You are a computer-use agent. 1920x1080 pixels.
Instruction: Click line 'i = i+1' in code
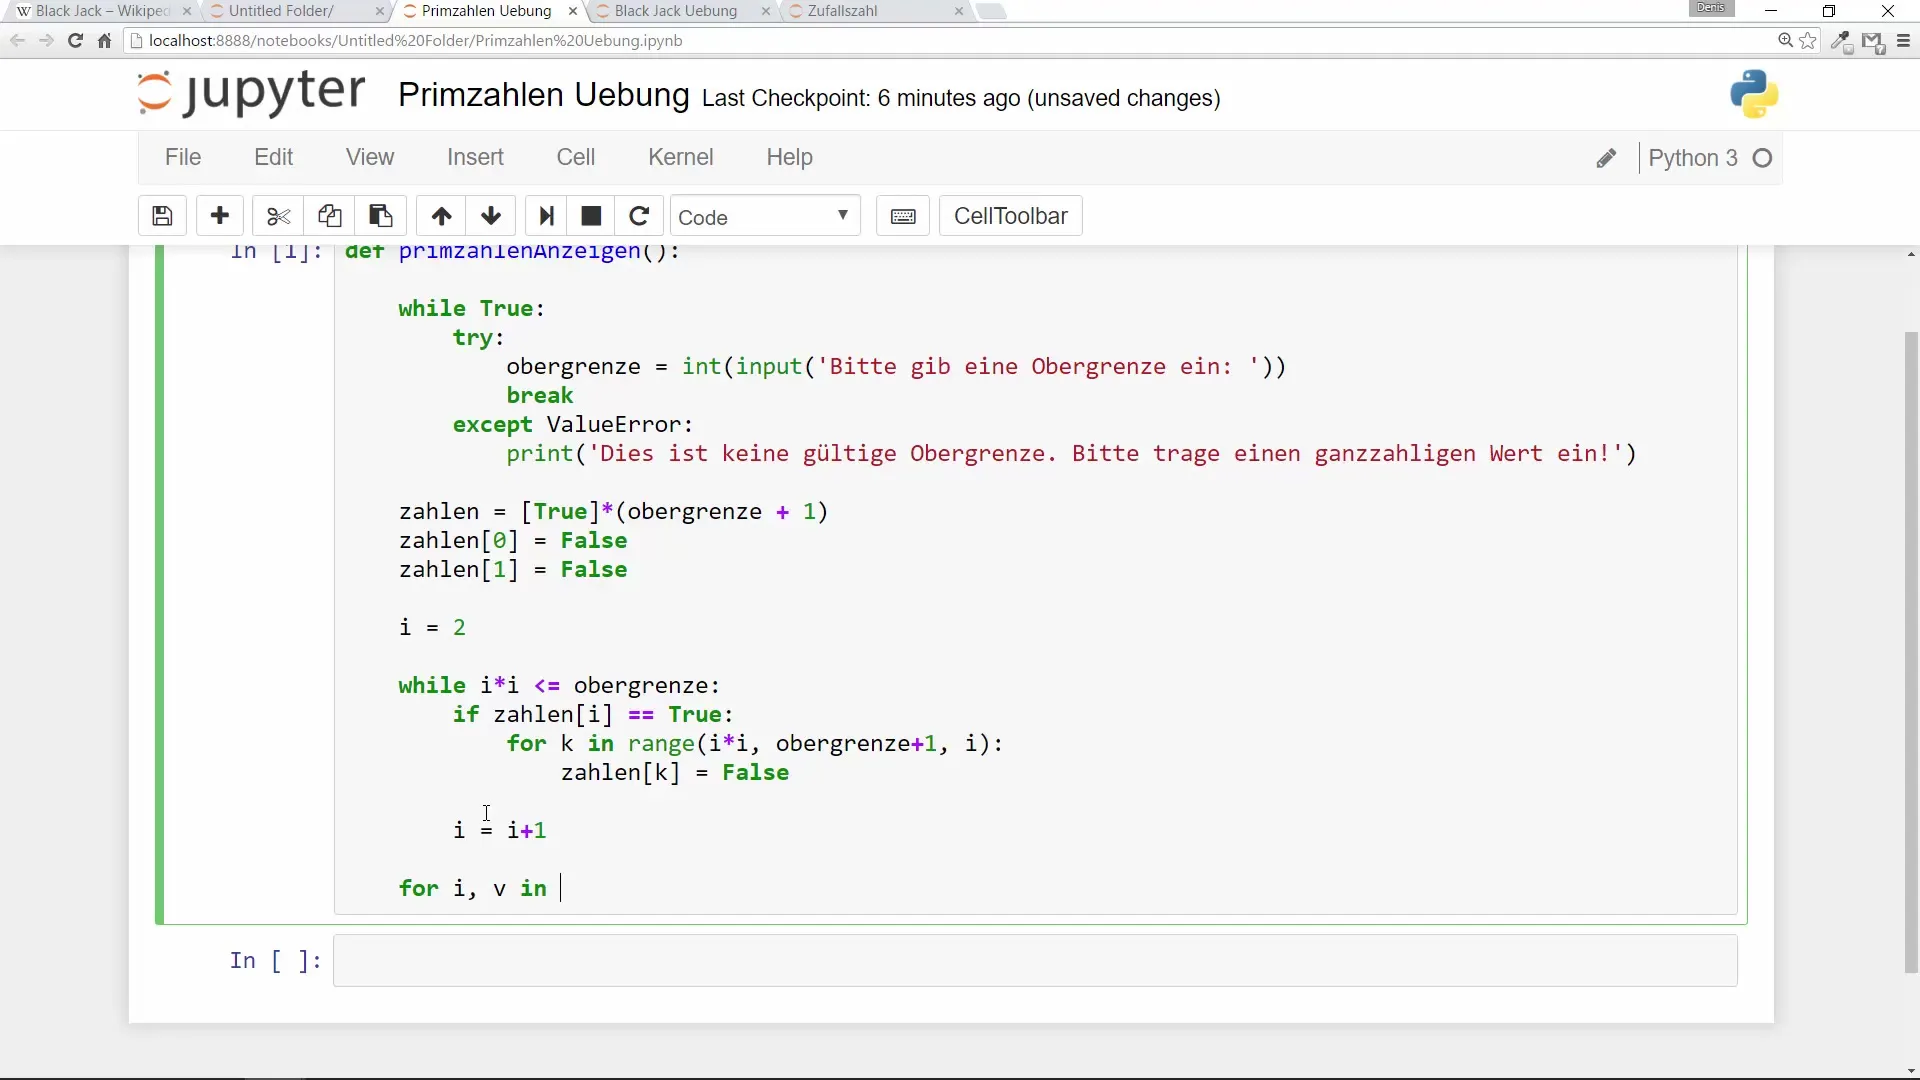tap(499, 830)
